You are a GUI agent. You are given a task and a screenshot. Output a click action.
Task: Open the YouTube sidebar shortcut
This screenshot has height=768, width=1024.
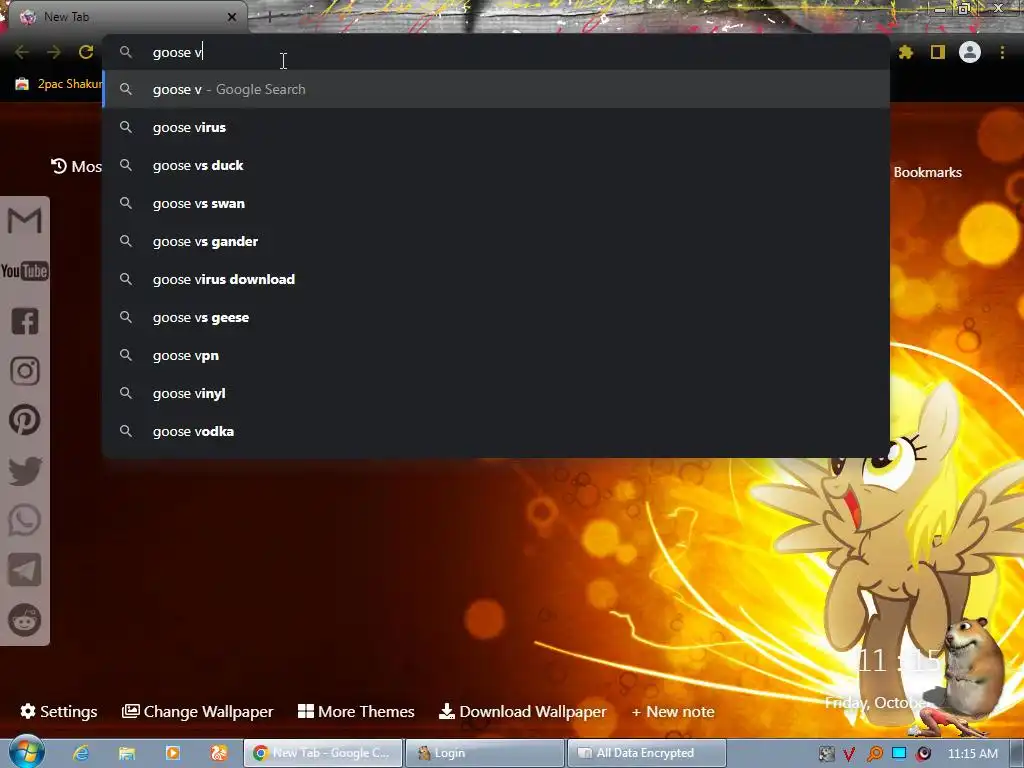click(25, 271)
